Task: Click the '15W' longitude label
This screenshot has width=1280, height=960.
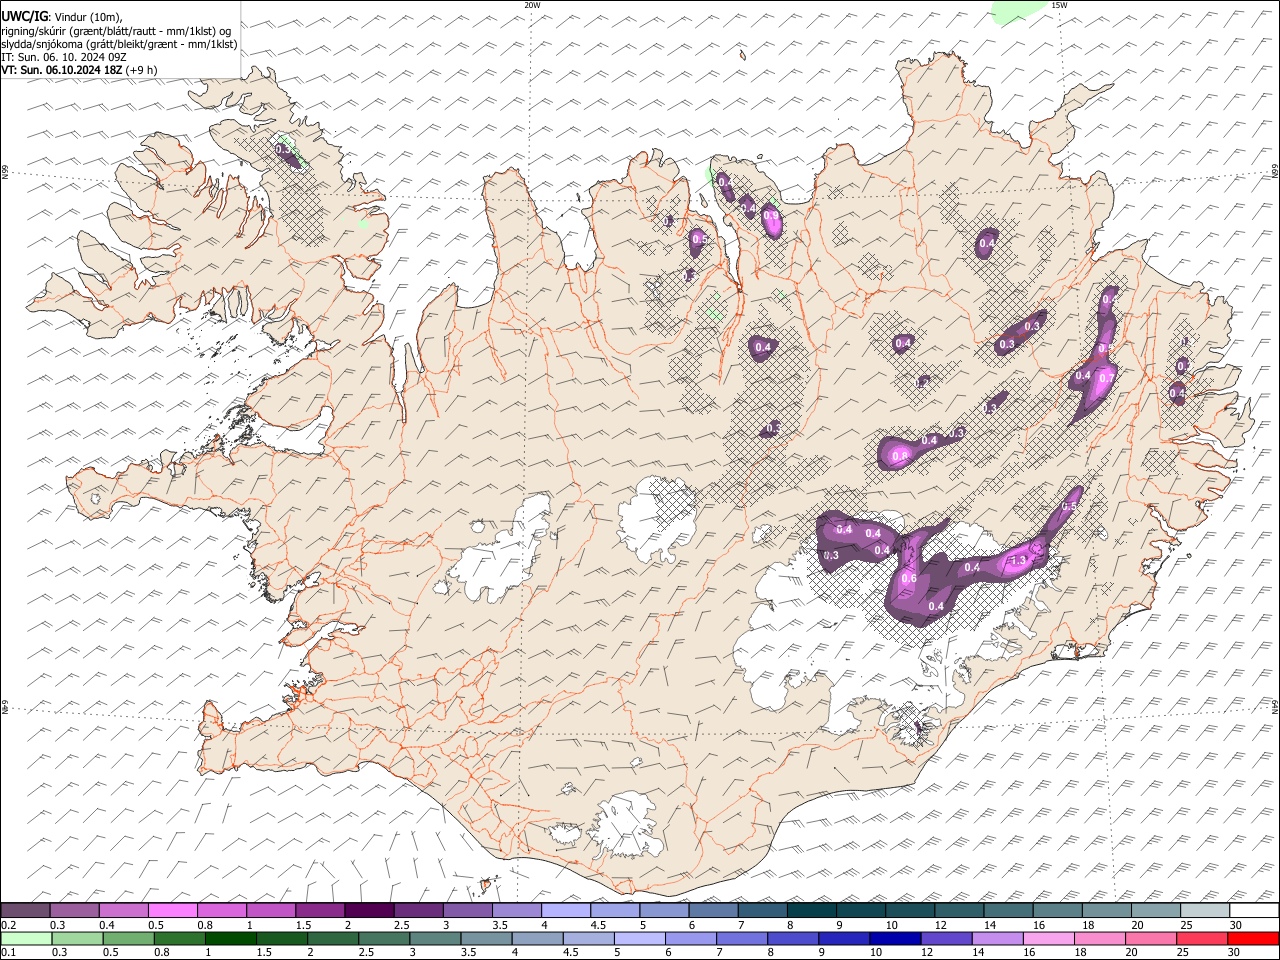Action: click(x=1060, y=5)
